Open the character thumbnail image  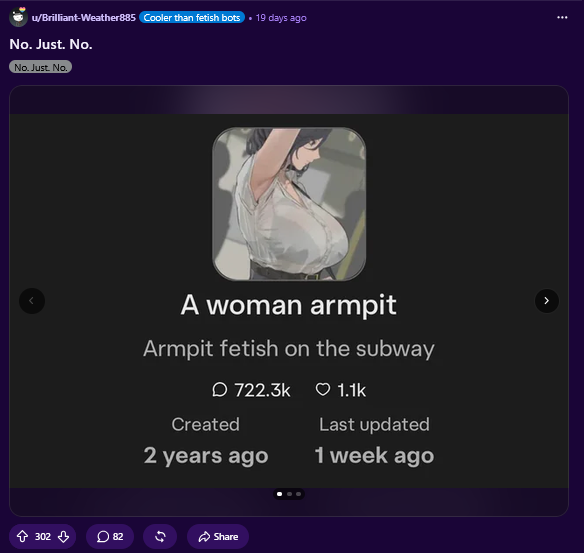pos(289,204)
